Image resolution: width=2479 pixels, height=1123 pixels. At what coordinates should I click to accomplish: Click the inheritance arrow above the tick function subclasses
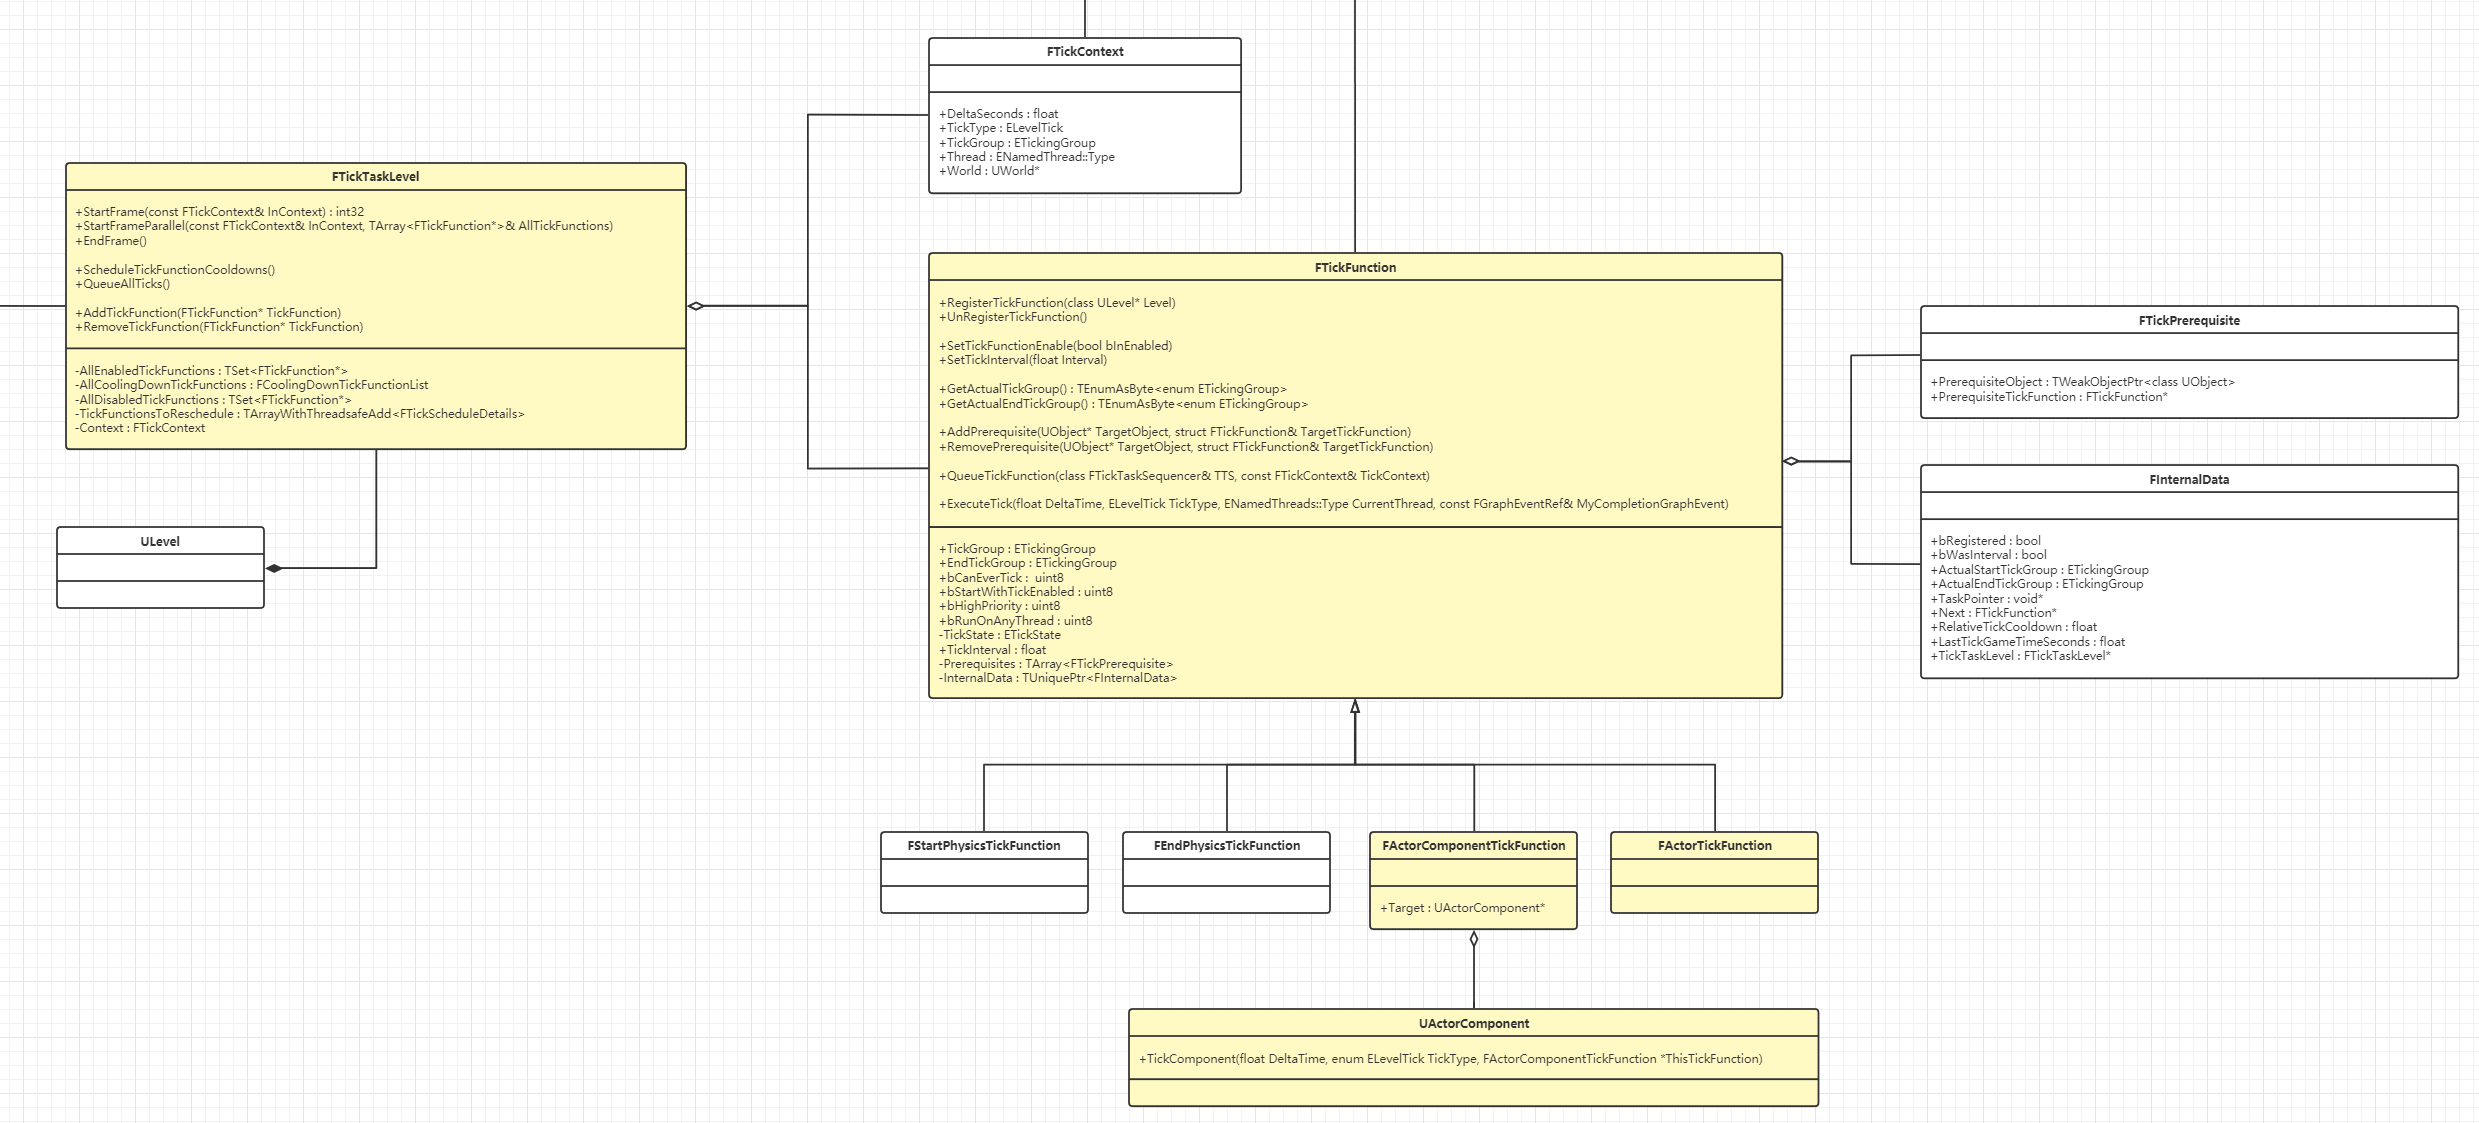(x=1355, y=706)
